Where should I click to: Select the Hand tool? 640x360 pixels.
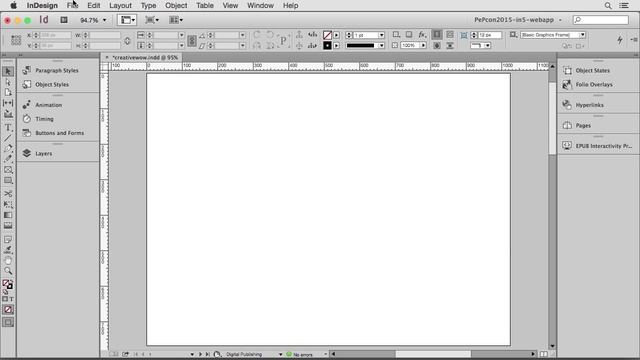(8, 260)
